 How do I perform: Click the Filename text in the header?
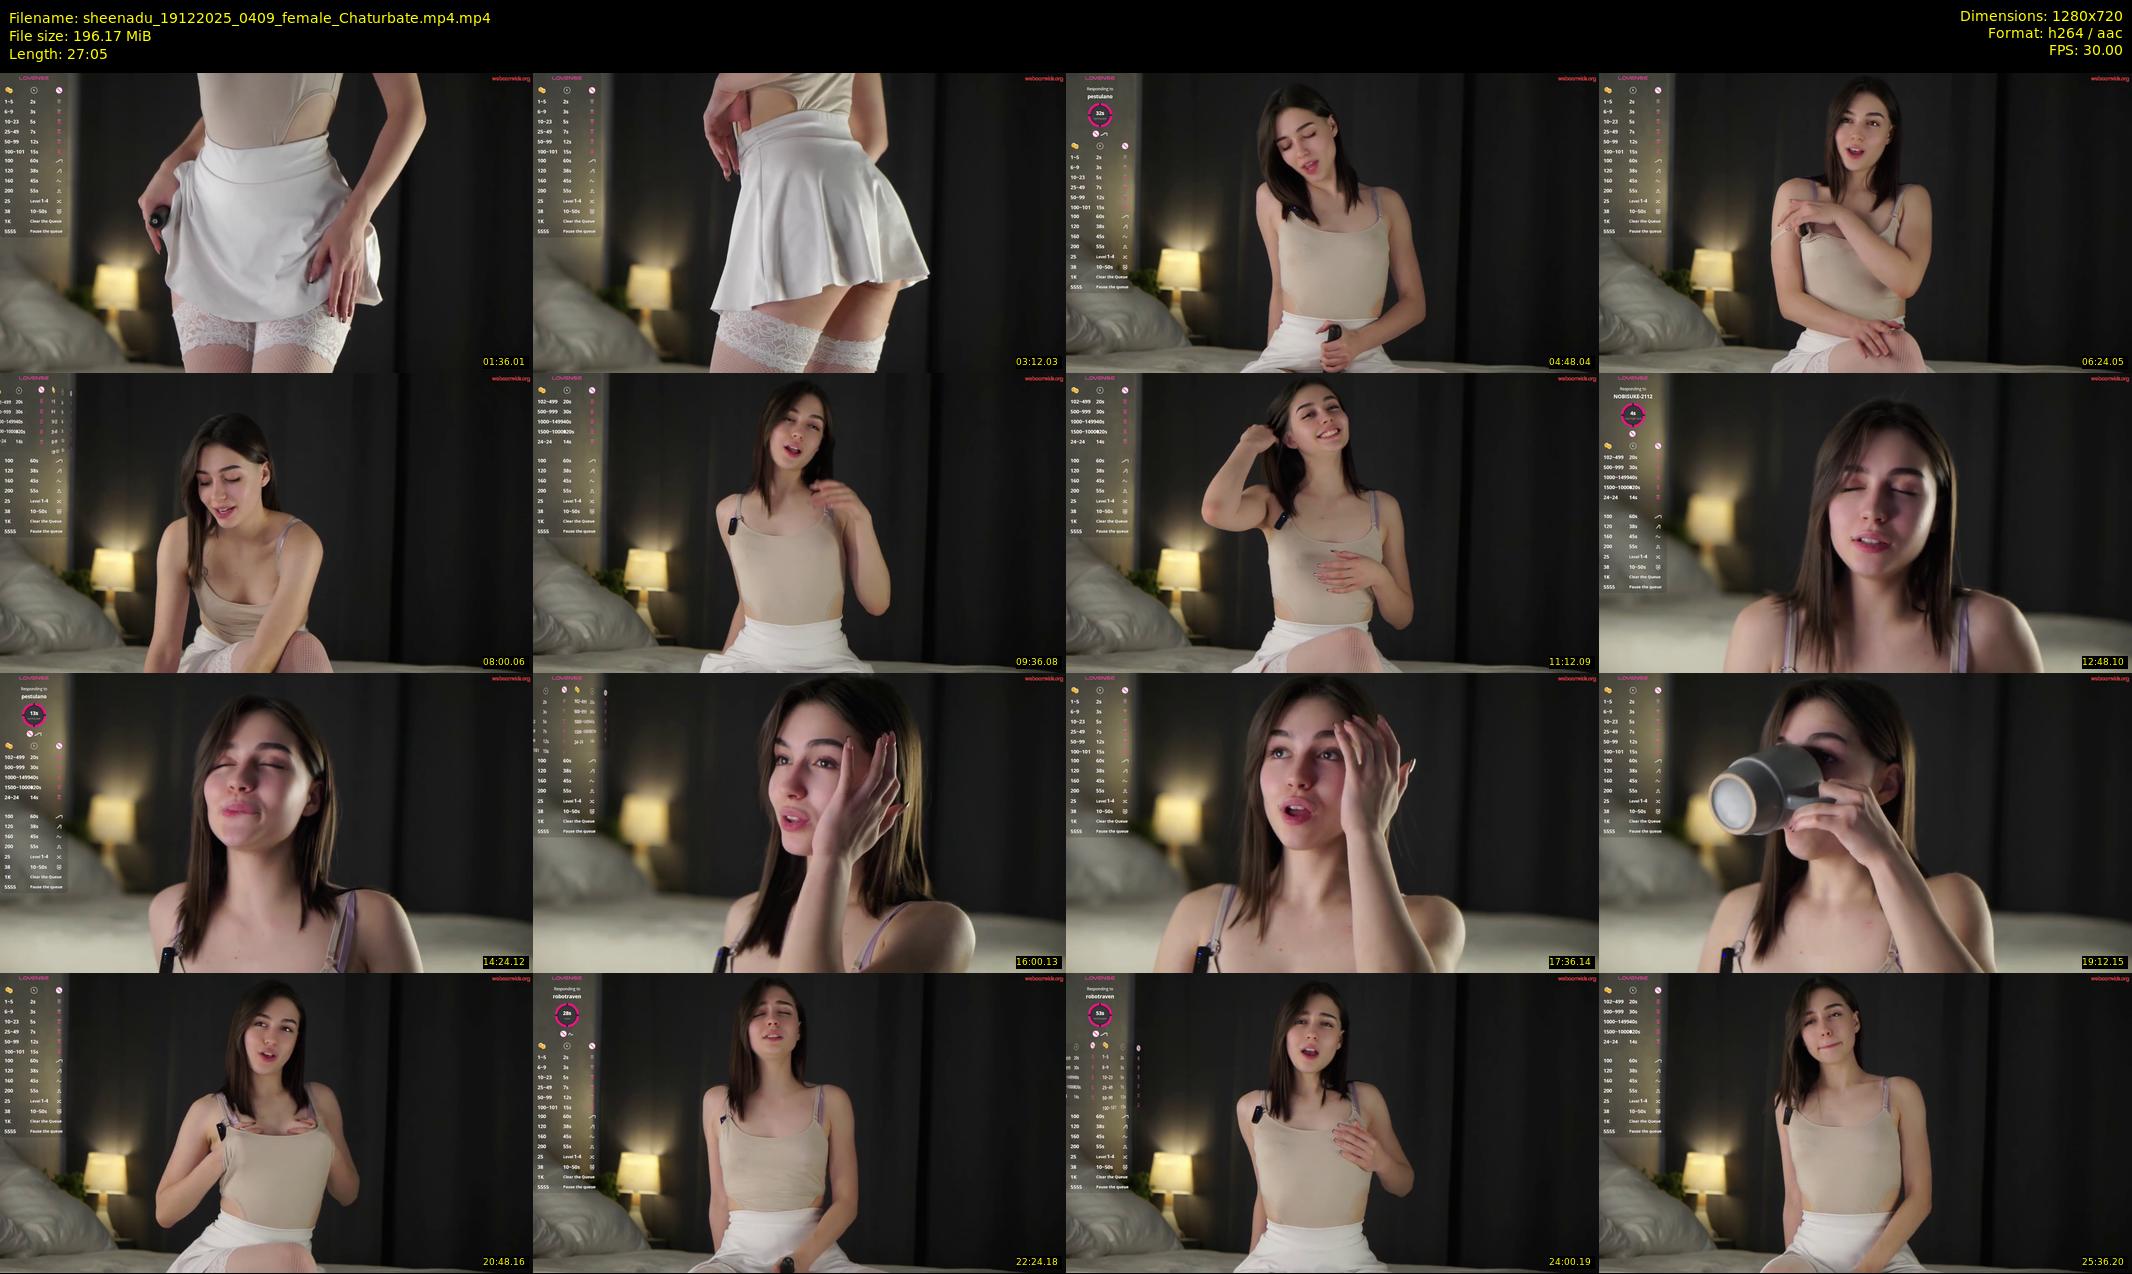point(249,18)
